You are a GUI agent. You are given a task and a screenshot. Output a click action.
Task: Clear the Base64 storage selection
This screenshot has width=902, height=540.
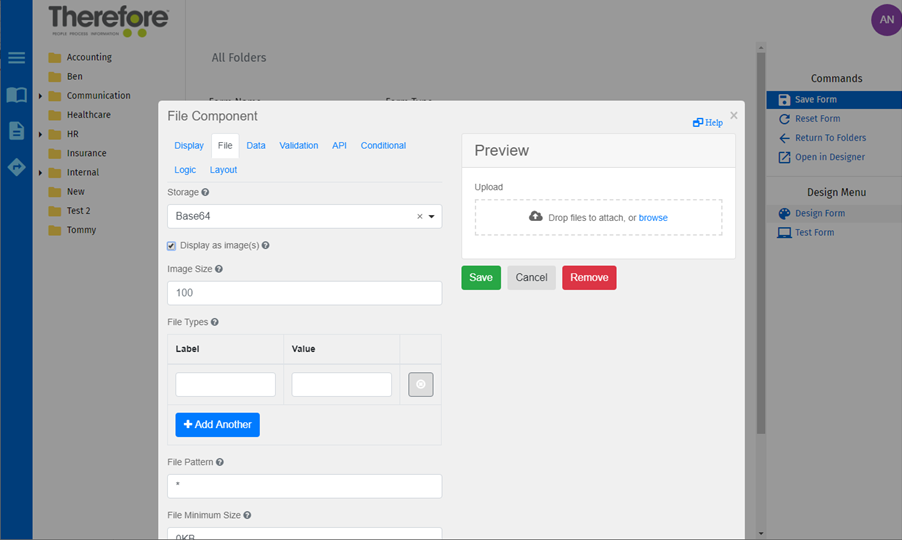click(x=420, y=216)
